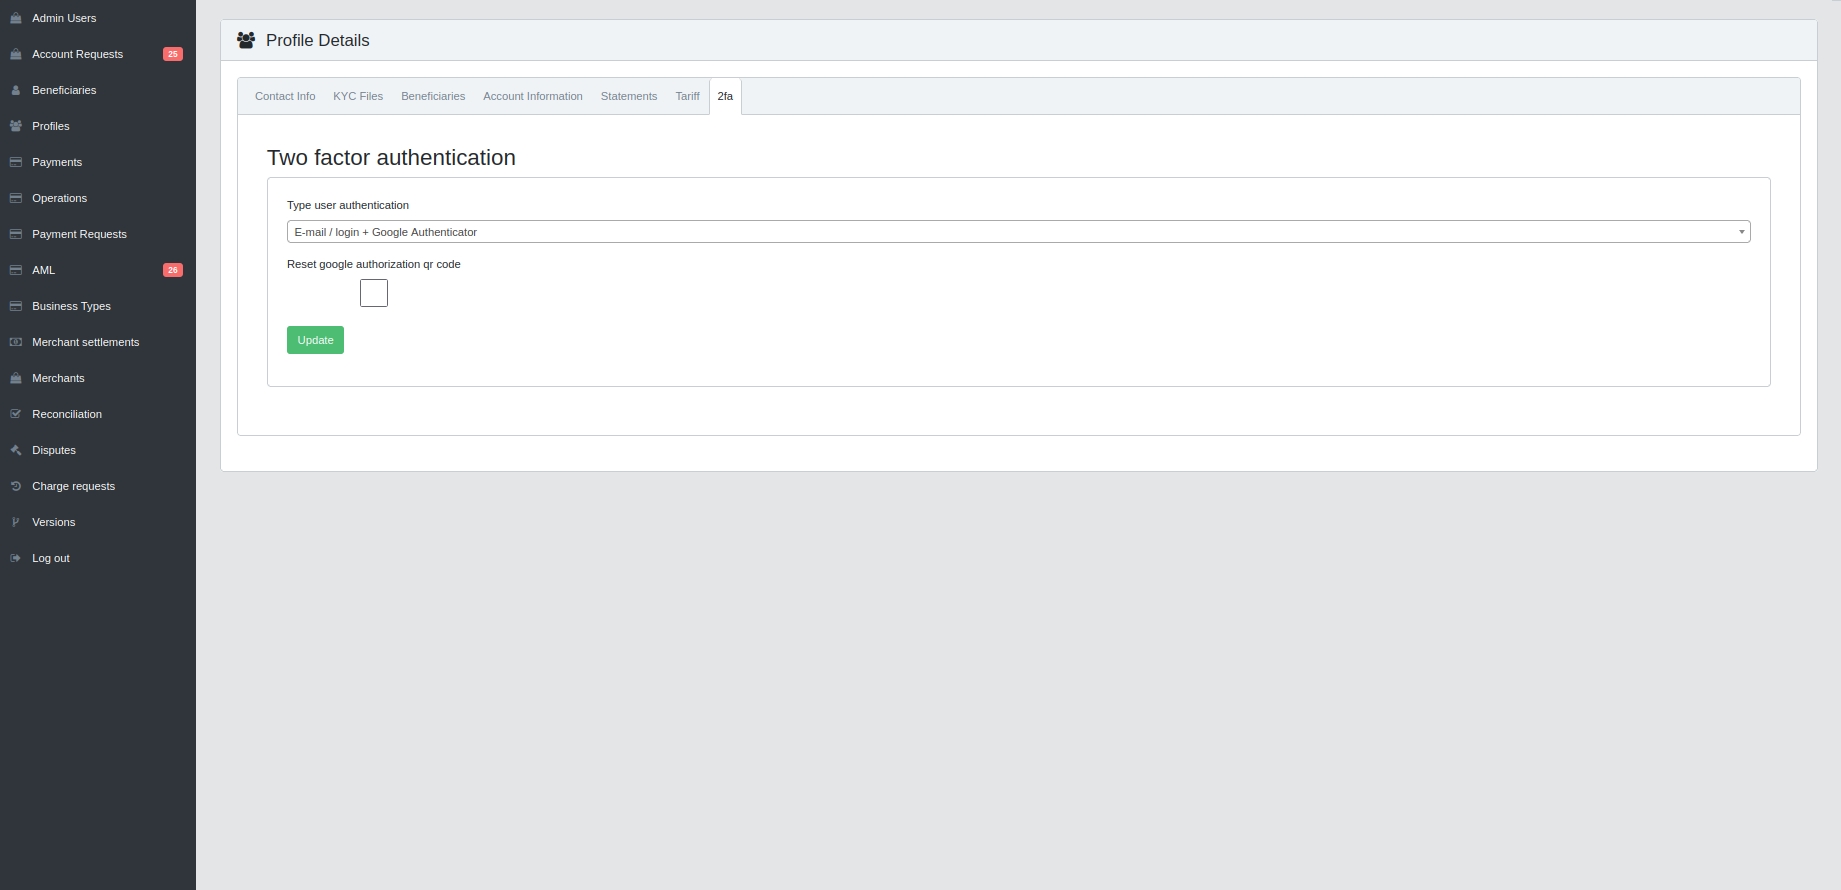Click the Two factor authentication heading
The width and height of the screenshot is (1841, 890).
point(391,158)
